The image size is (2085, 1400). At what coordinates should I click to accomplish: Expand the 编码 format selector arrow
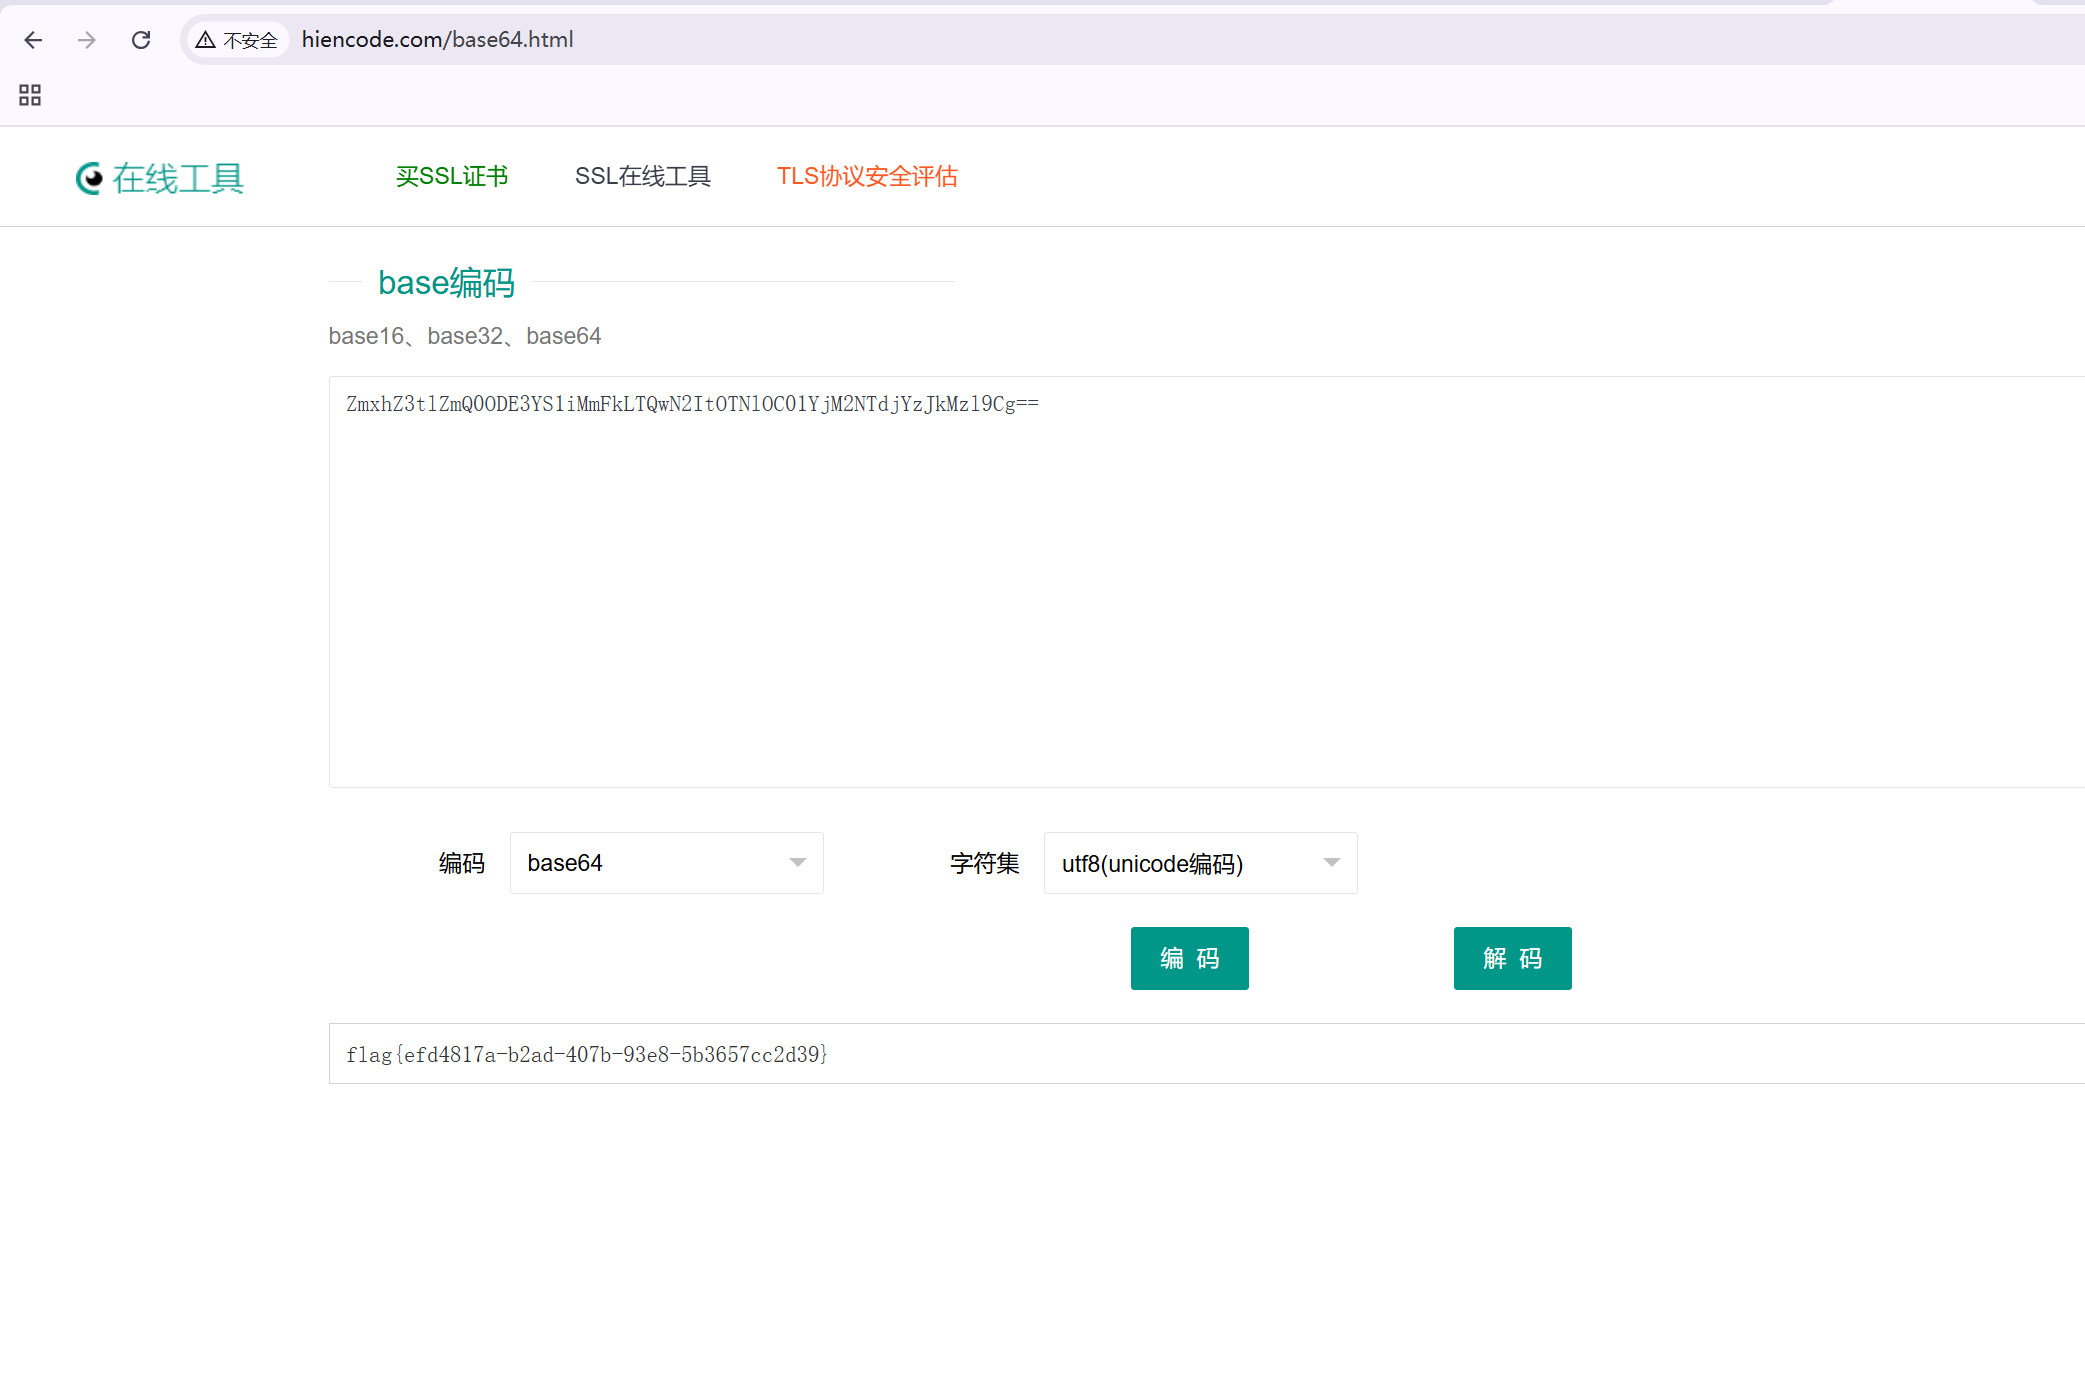(797, 862)
